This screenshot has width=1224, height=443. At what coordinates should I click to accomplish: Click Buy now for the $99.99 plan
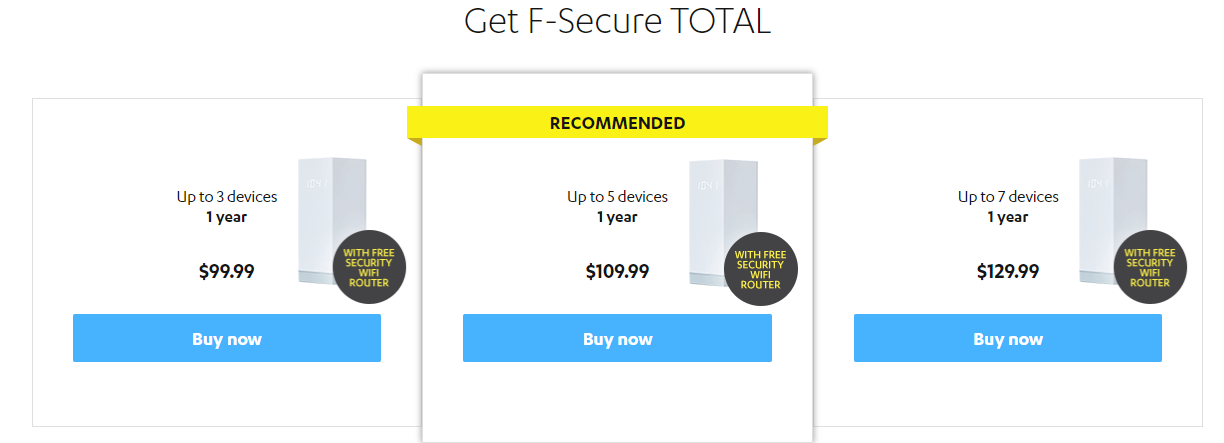point(227,338)
